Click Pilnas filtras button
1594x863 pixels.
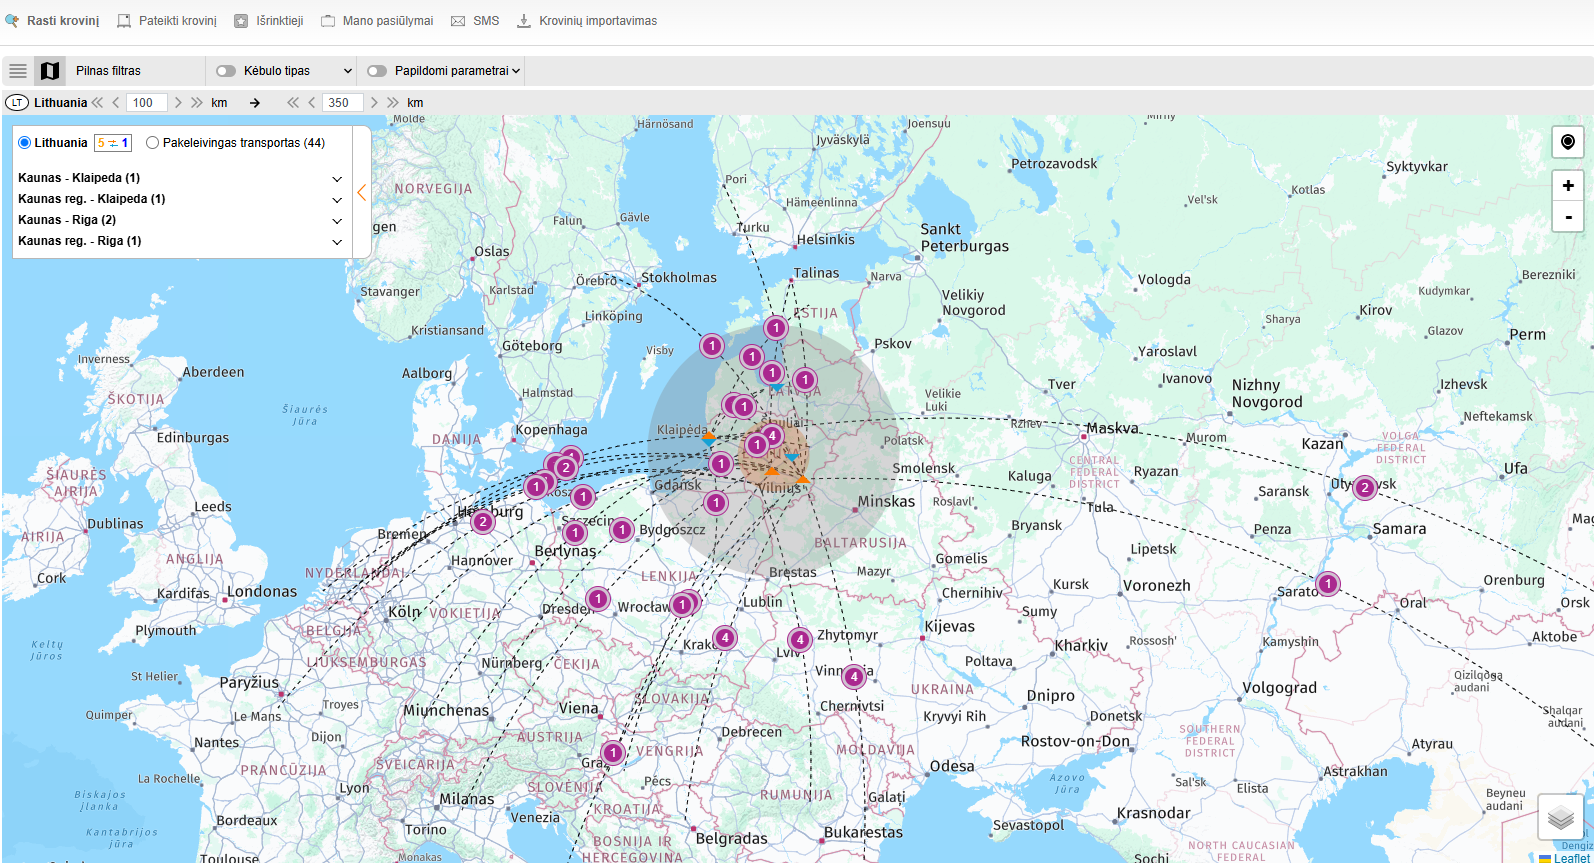(108, 71)
